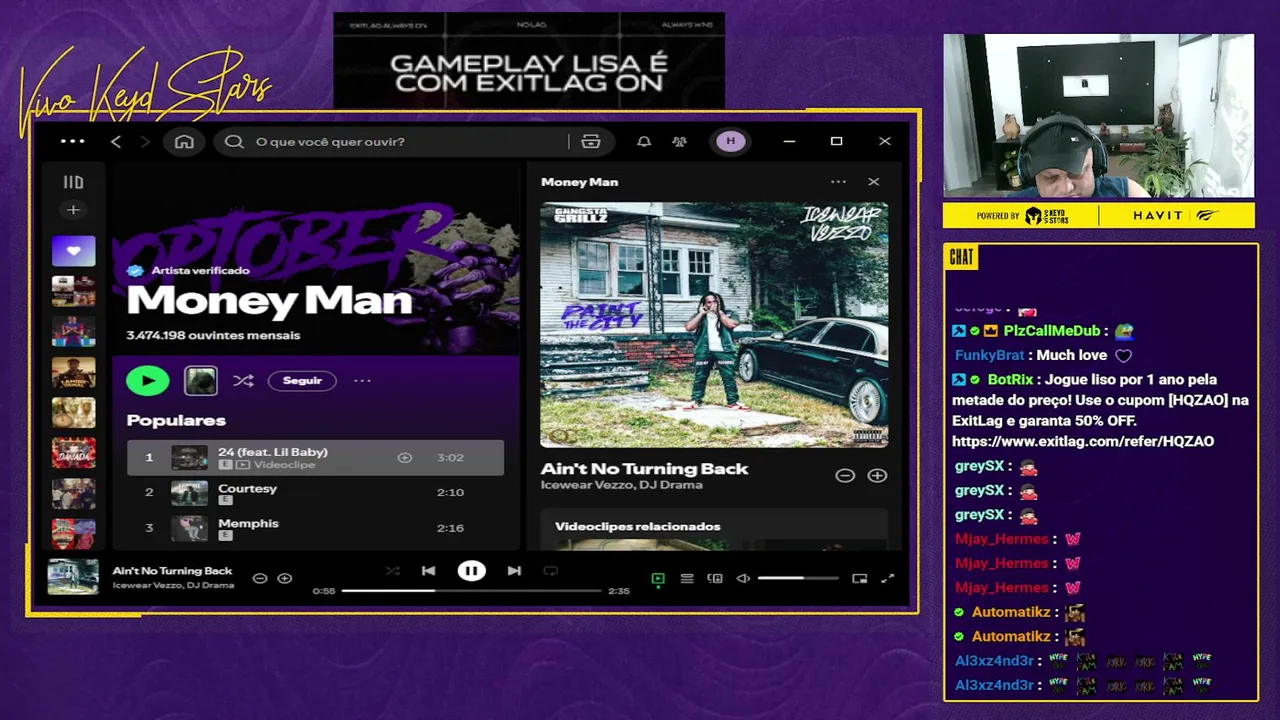Click the '3.474.198 ouvintes mensais' text
Viewport: 1280px width, 720px height.
click(x=213, y=335)
